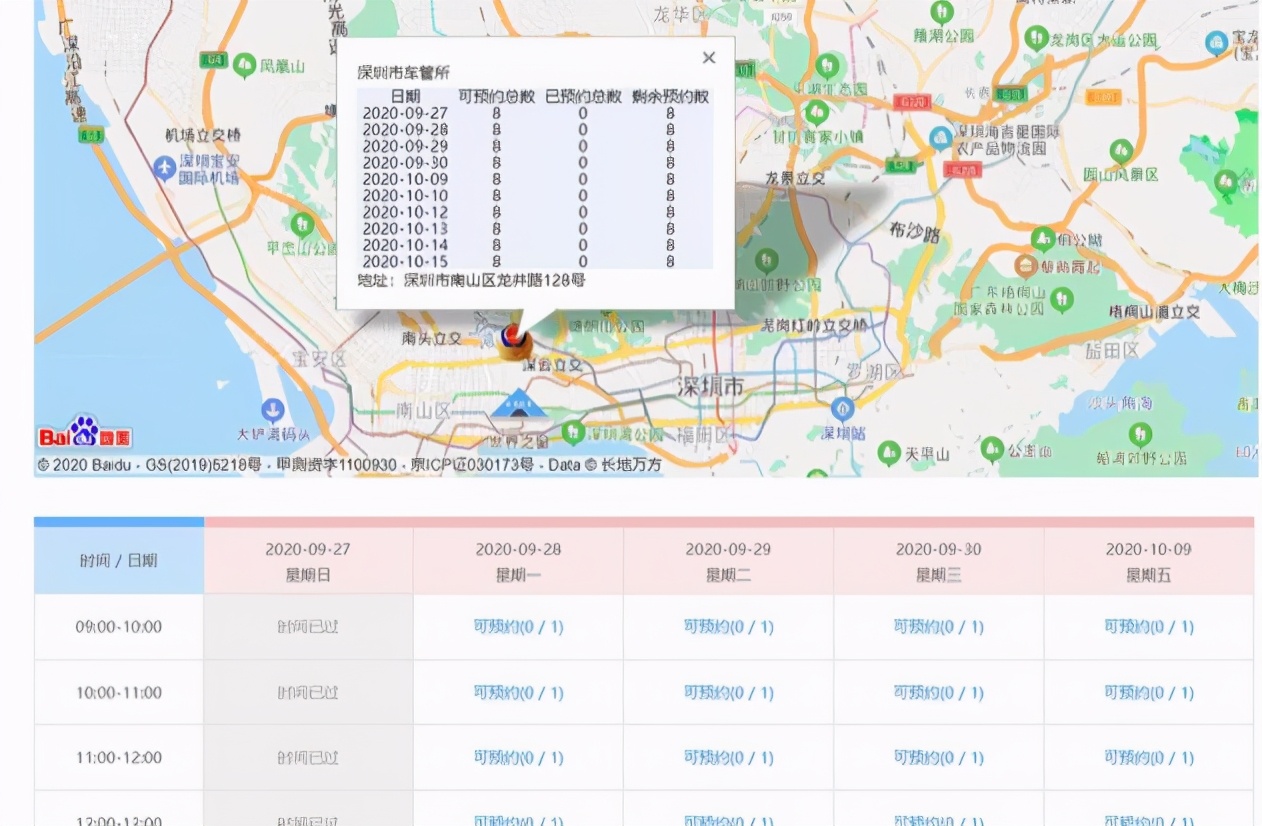1262x826 pixels.
Task: Click the 2020-09-30 星期三 column header
Action: [x=938, y=561]
